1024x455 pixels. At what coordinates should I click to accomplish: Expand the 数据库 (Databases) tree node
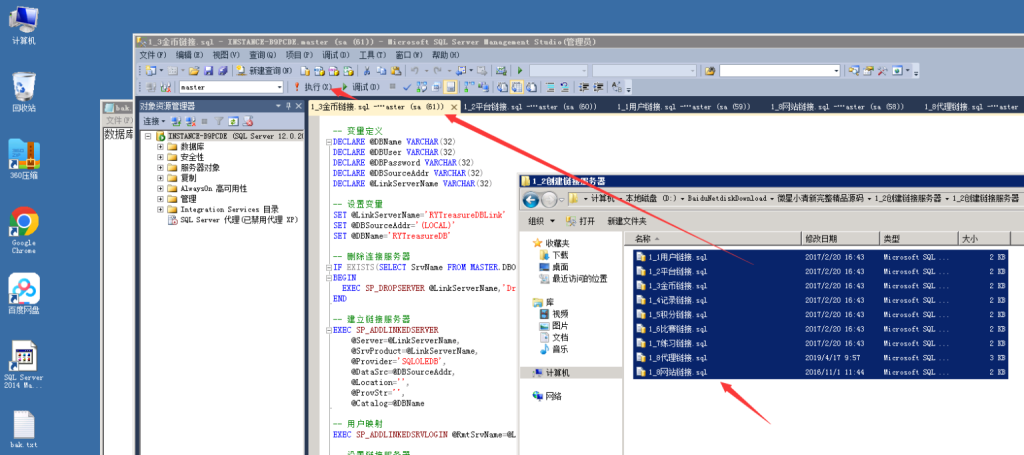pos(160,146)
